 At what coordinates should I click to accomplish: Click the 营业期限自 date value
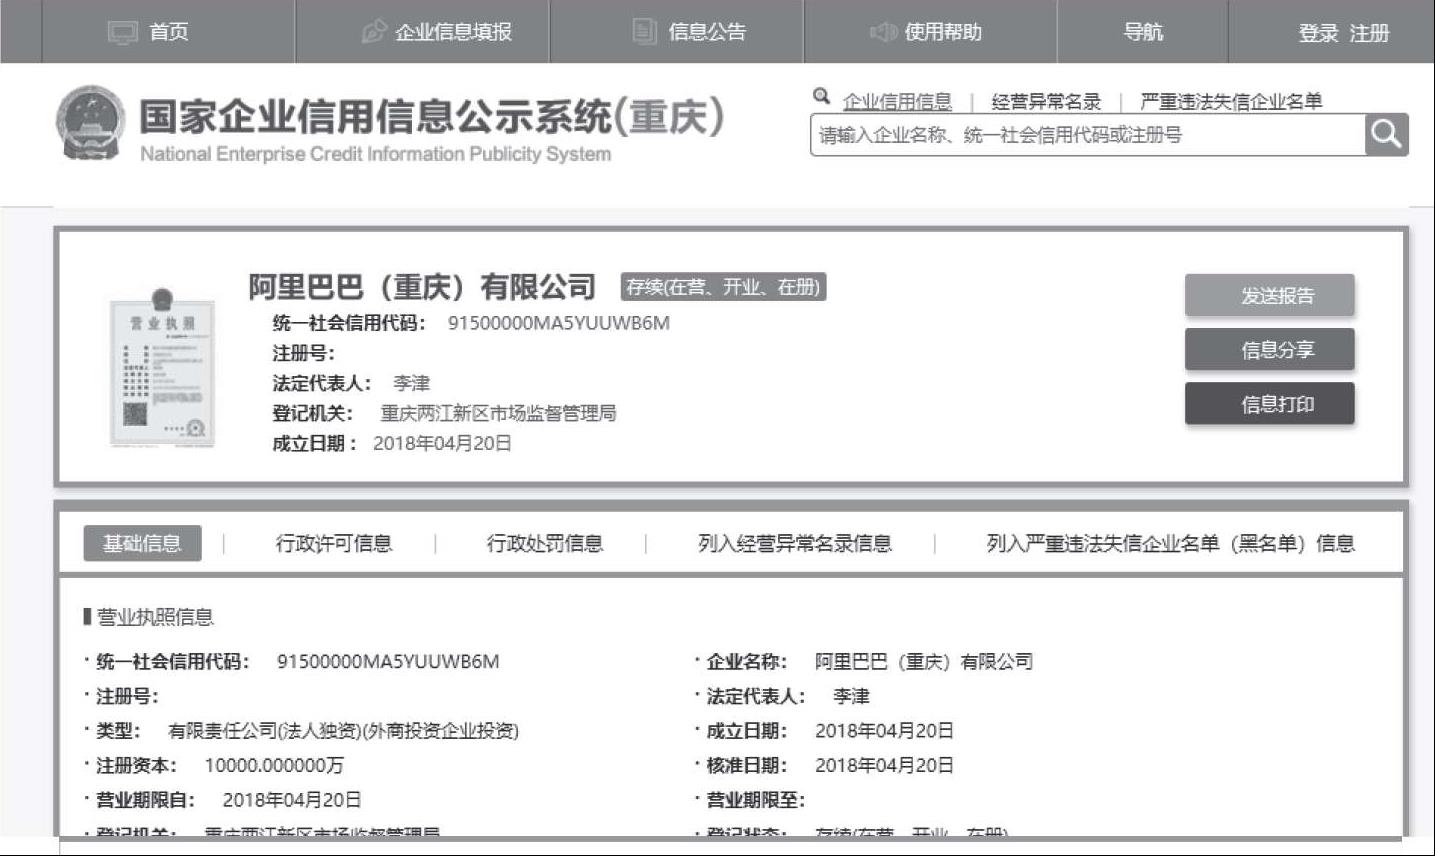pos(292,800)
